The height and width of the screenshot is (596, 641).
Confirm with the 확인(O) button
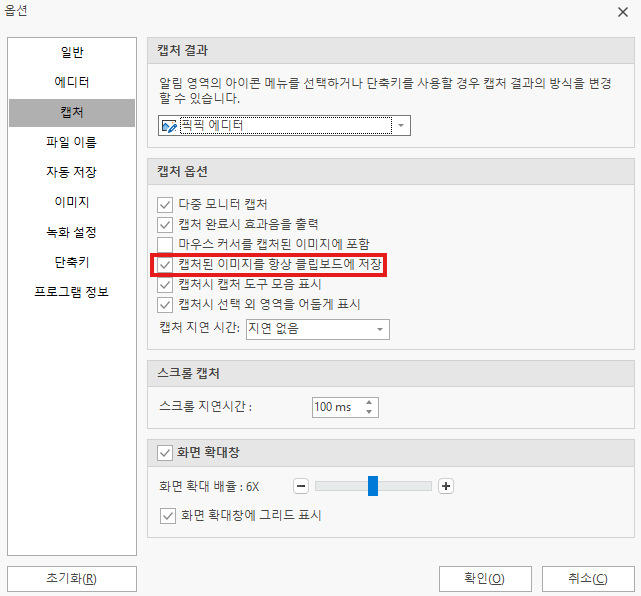(x=485, y=579)
